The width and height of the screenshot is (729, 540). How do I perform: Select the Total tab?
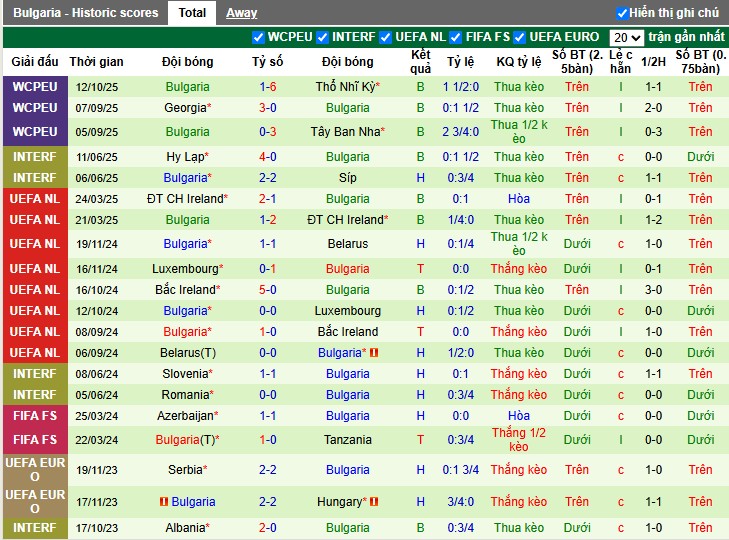click(192, 13)
